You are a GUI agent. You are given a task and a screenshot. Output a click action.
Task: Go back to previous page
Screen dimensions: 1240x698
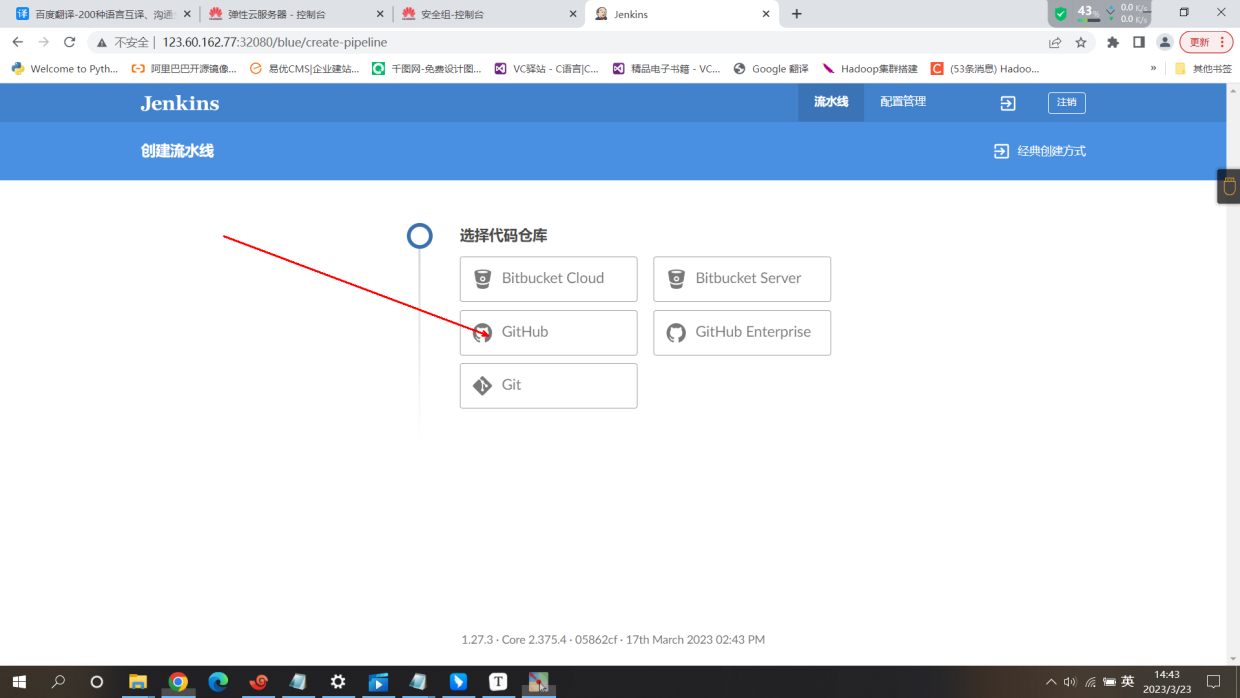pos(17,42)
